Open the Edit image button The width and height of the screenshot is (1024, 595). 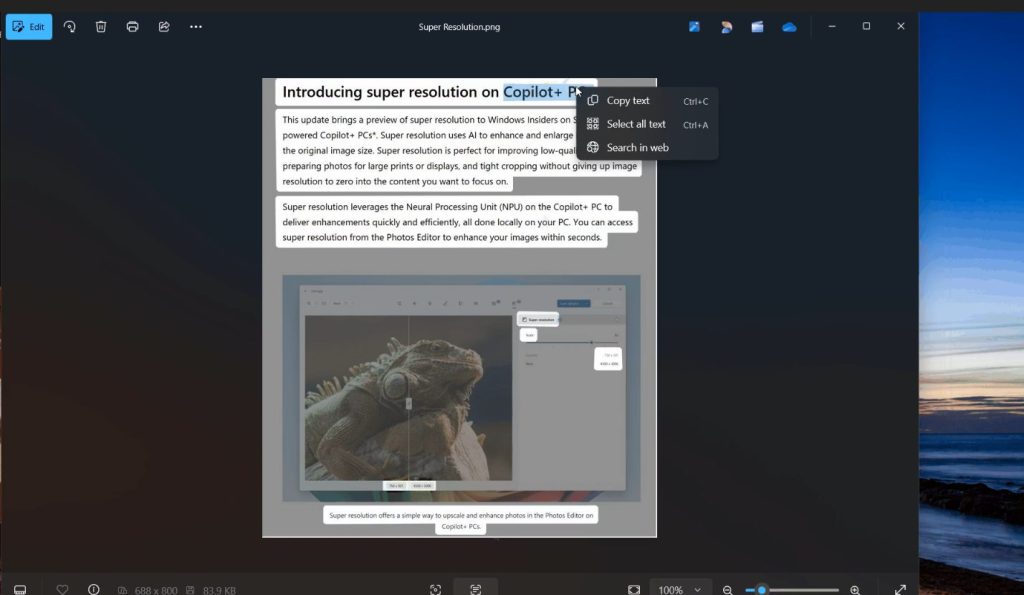[29, 27]
